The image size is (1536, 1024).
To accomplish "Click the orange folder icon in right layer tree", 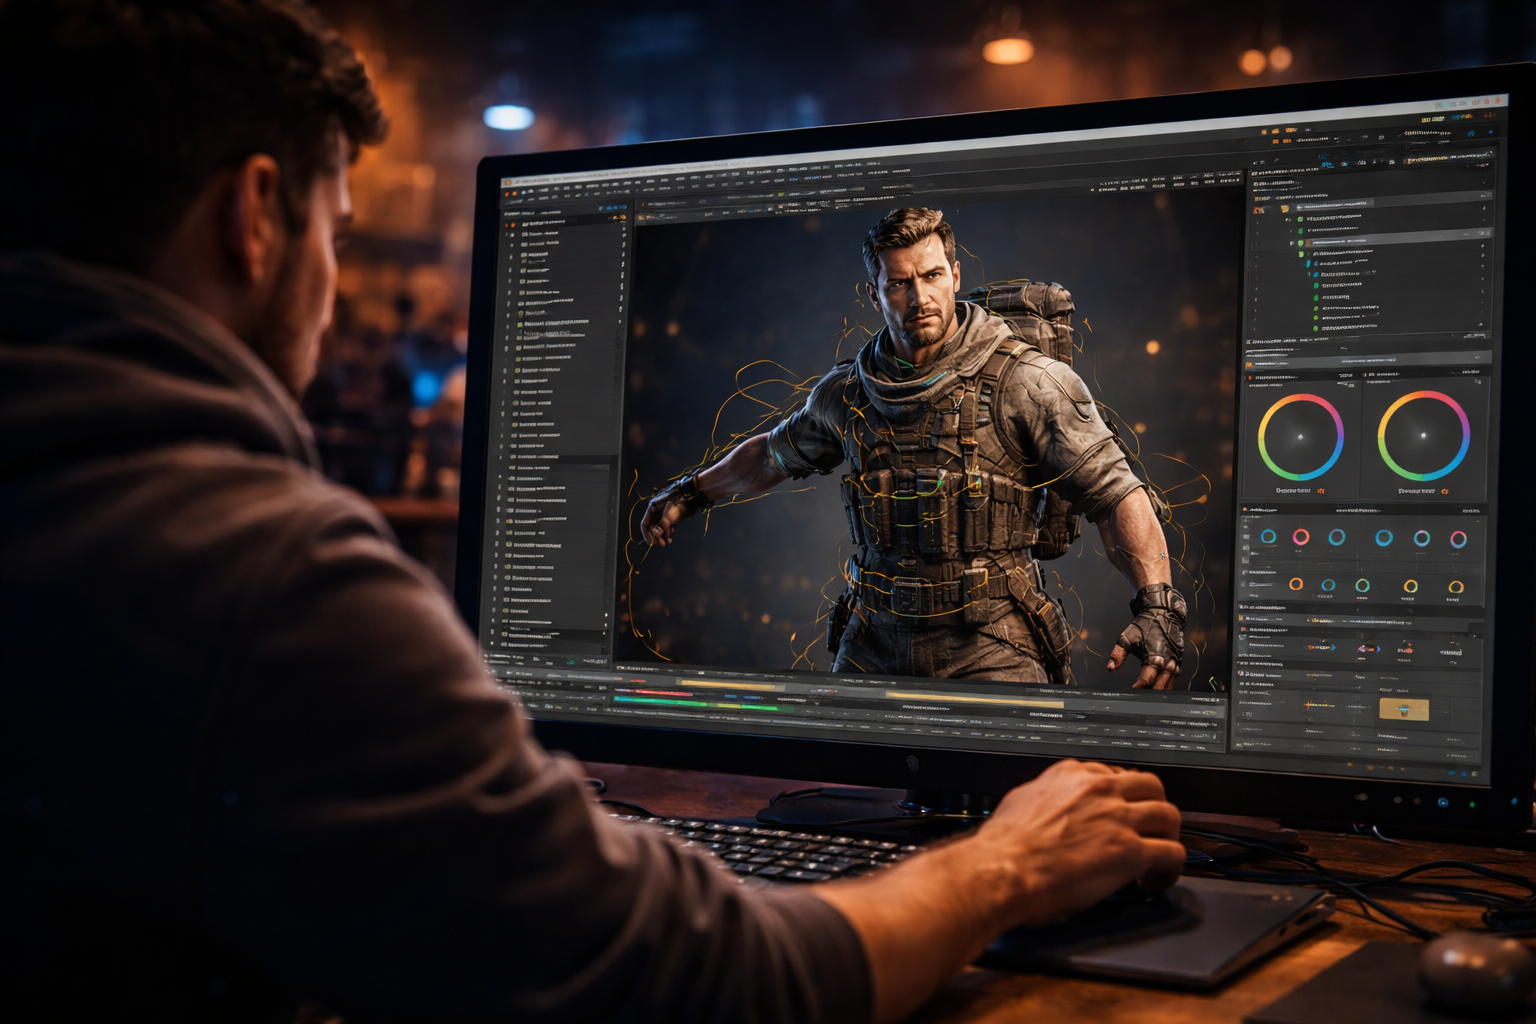I will pos(1285,209).
